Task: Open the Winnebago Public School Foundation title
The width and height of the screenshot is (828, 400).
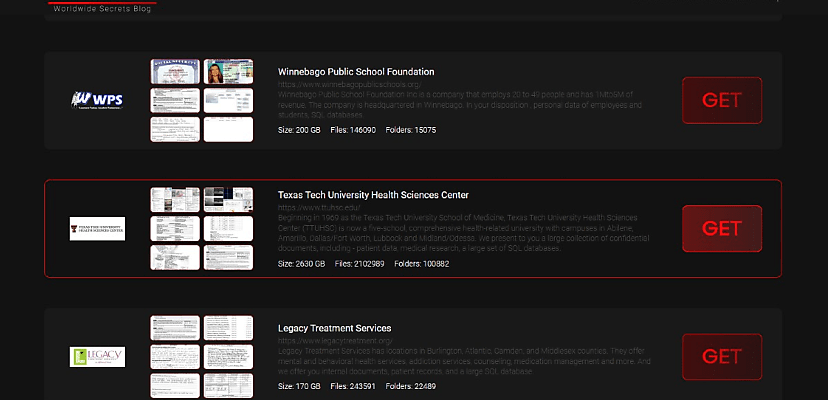Action: coord(356,72)
